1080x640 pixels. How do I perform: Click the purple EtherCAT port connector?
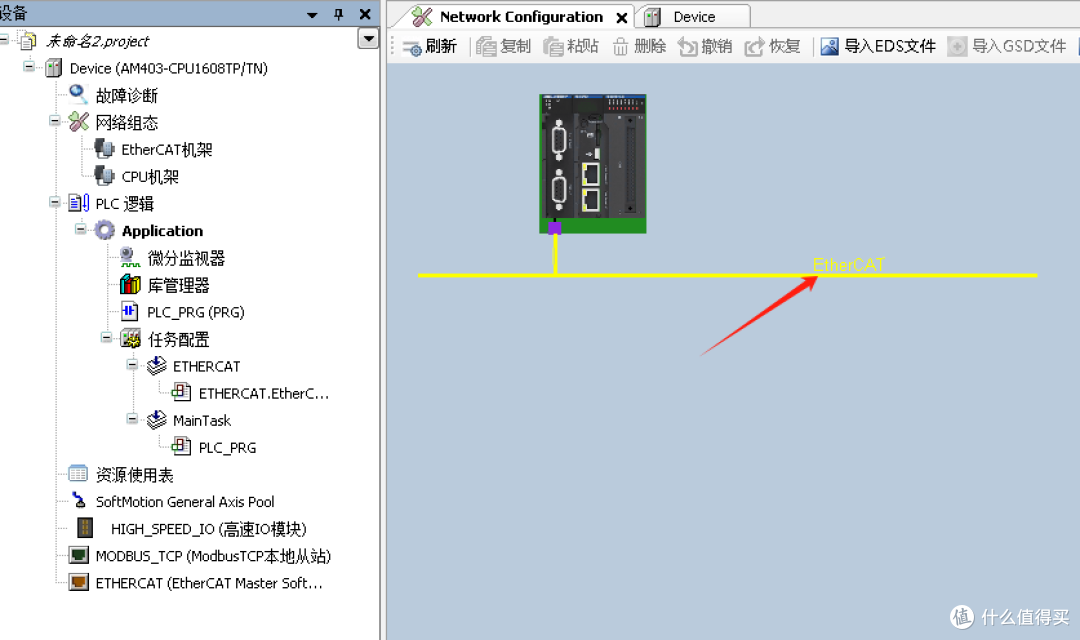coord(554,227)
